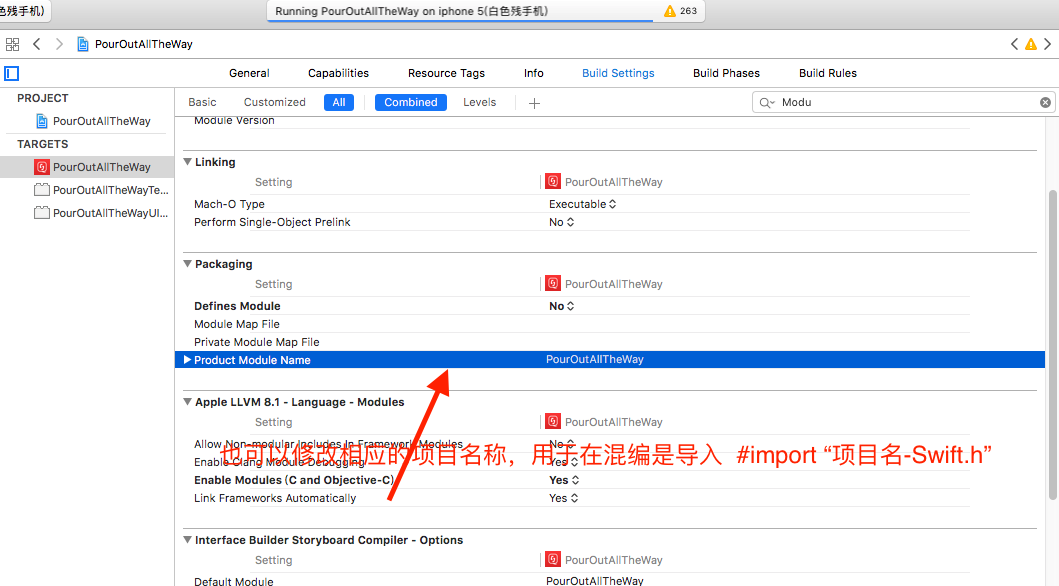Collapse the Packaging section

coord(188,264)
